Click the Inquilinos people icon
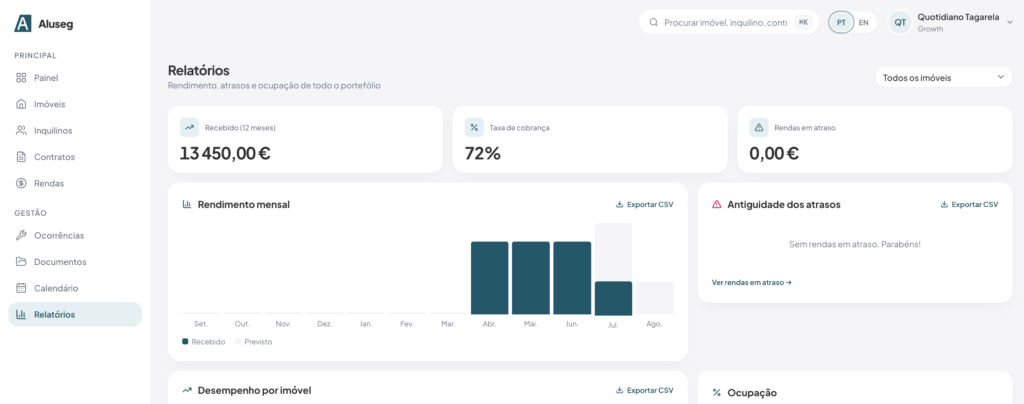The width and height of the screenshot is (1024, 404). (x=21, y=131)
